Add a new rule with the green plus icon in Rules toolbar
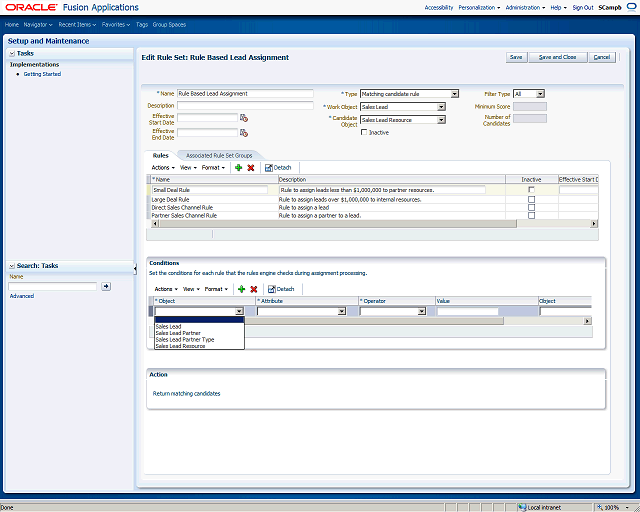Image resolution: width=640 pixels, height=512 pixels. tap(239, 167)
